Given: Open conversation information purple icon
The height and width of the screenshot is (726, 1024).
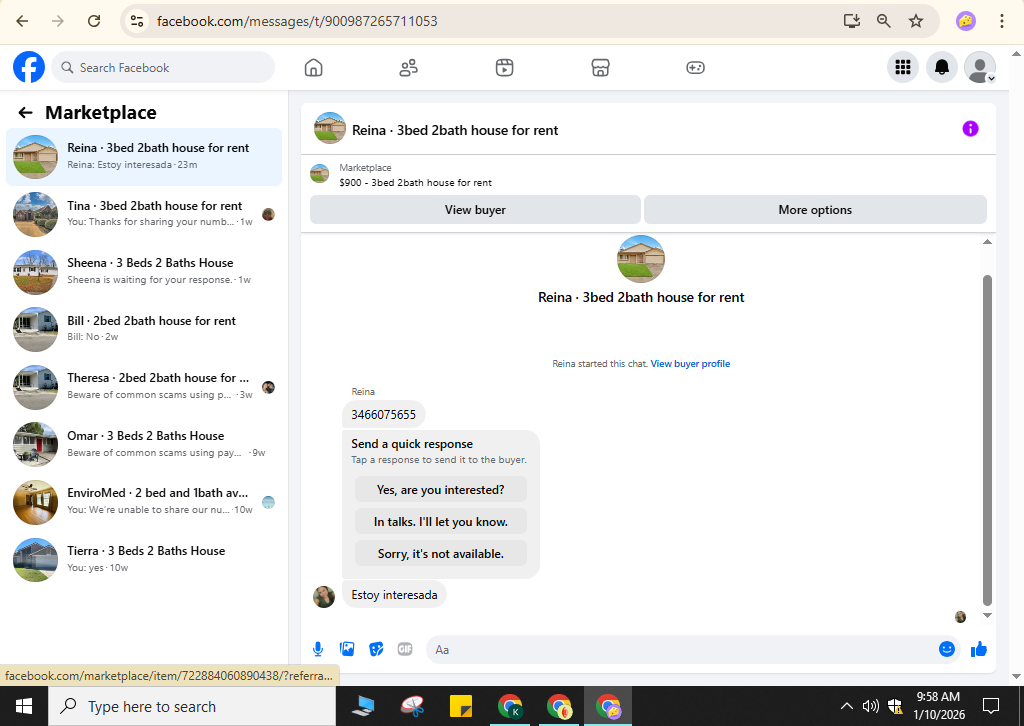Looking at the screenshot, I should coord(970,129).
